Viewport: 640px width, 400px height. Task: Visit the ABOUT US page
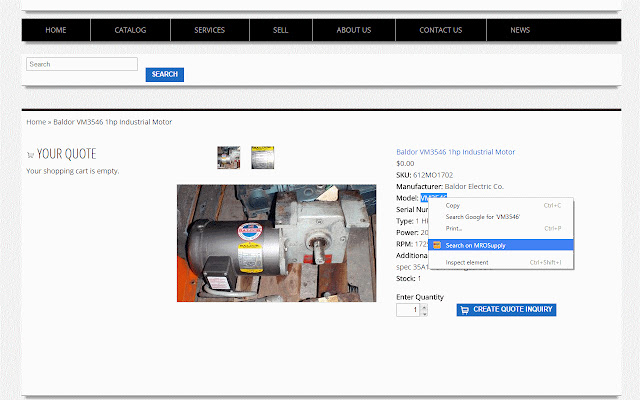[x=354, y=30]
